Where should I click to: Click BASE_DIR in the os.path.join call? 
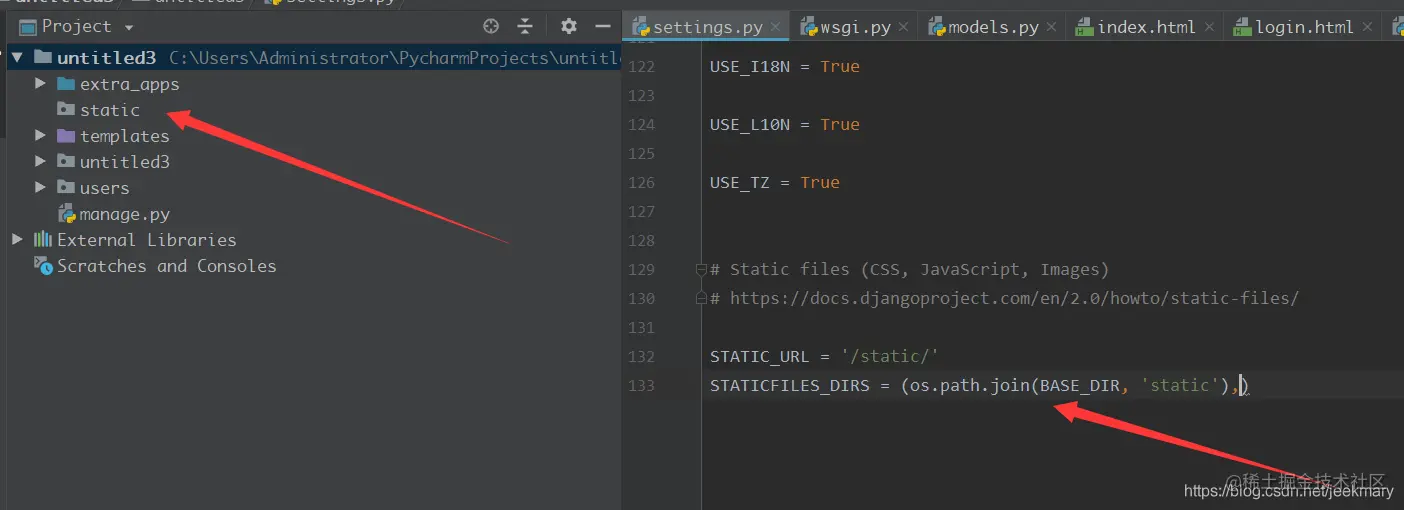point(1080,385)
